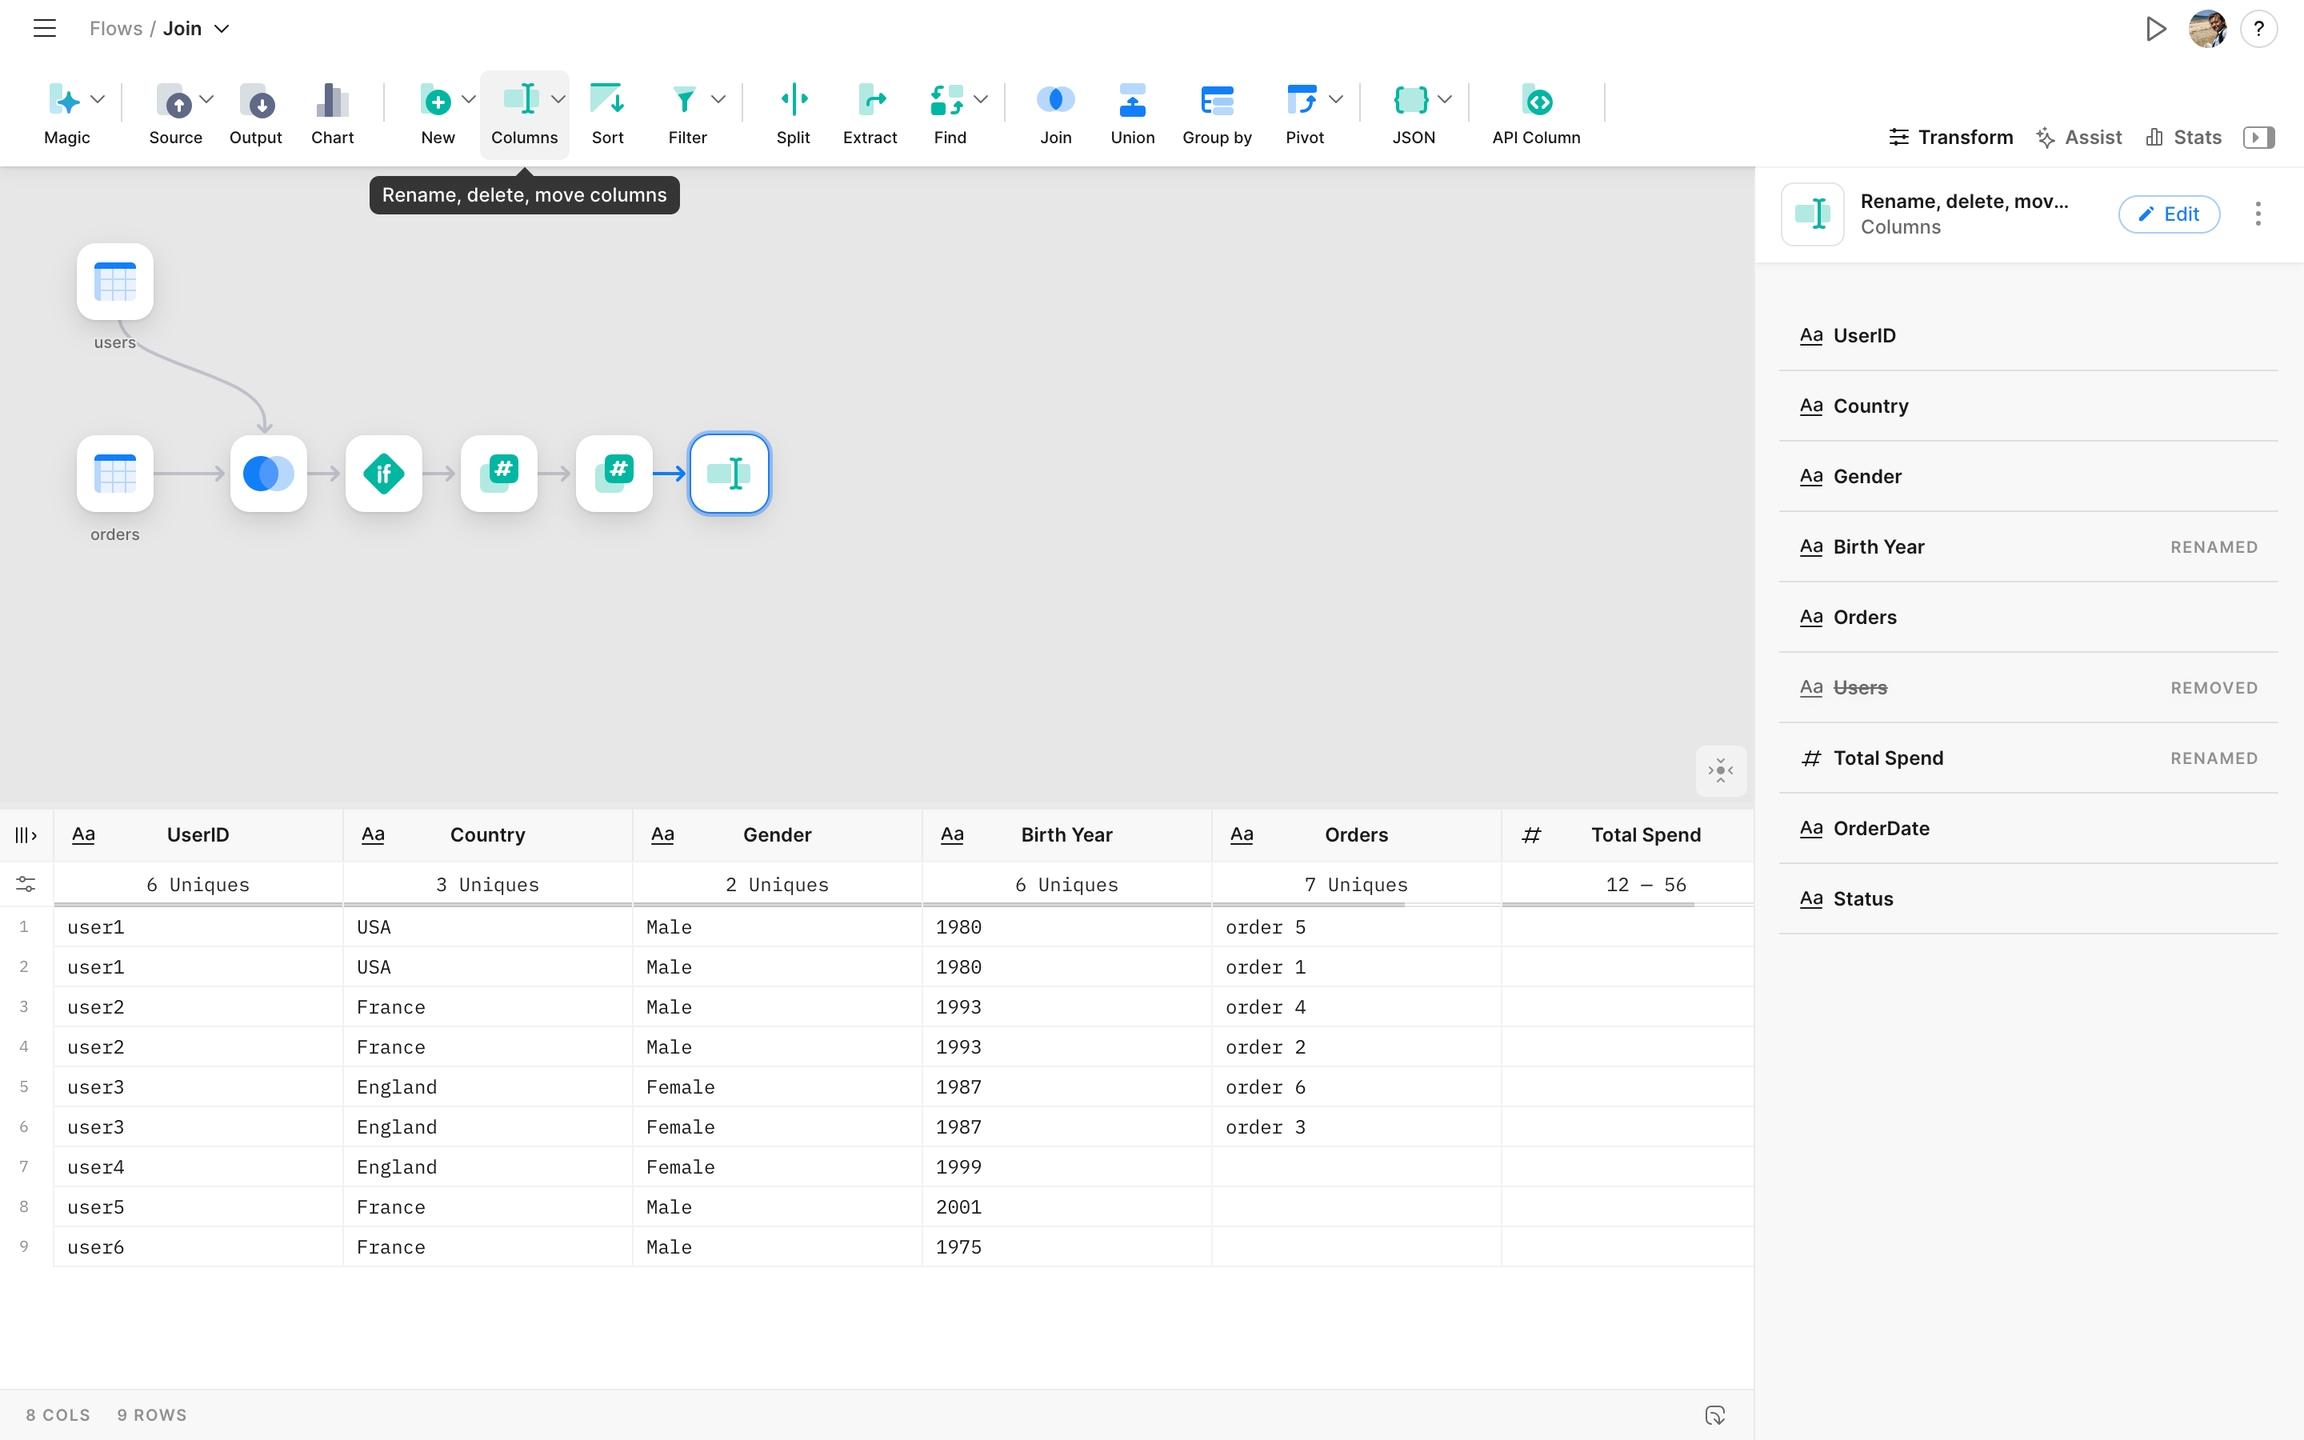Click the Flows breadcrumb link
The height and width of the screenshot is (1440, 2304).
click(115, 29)
